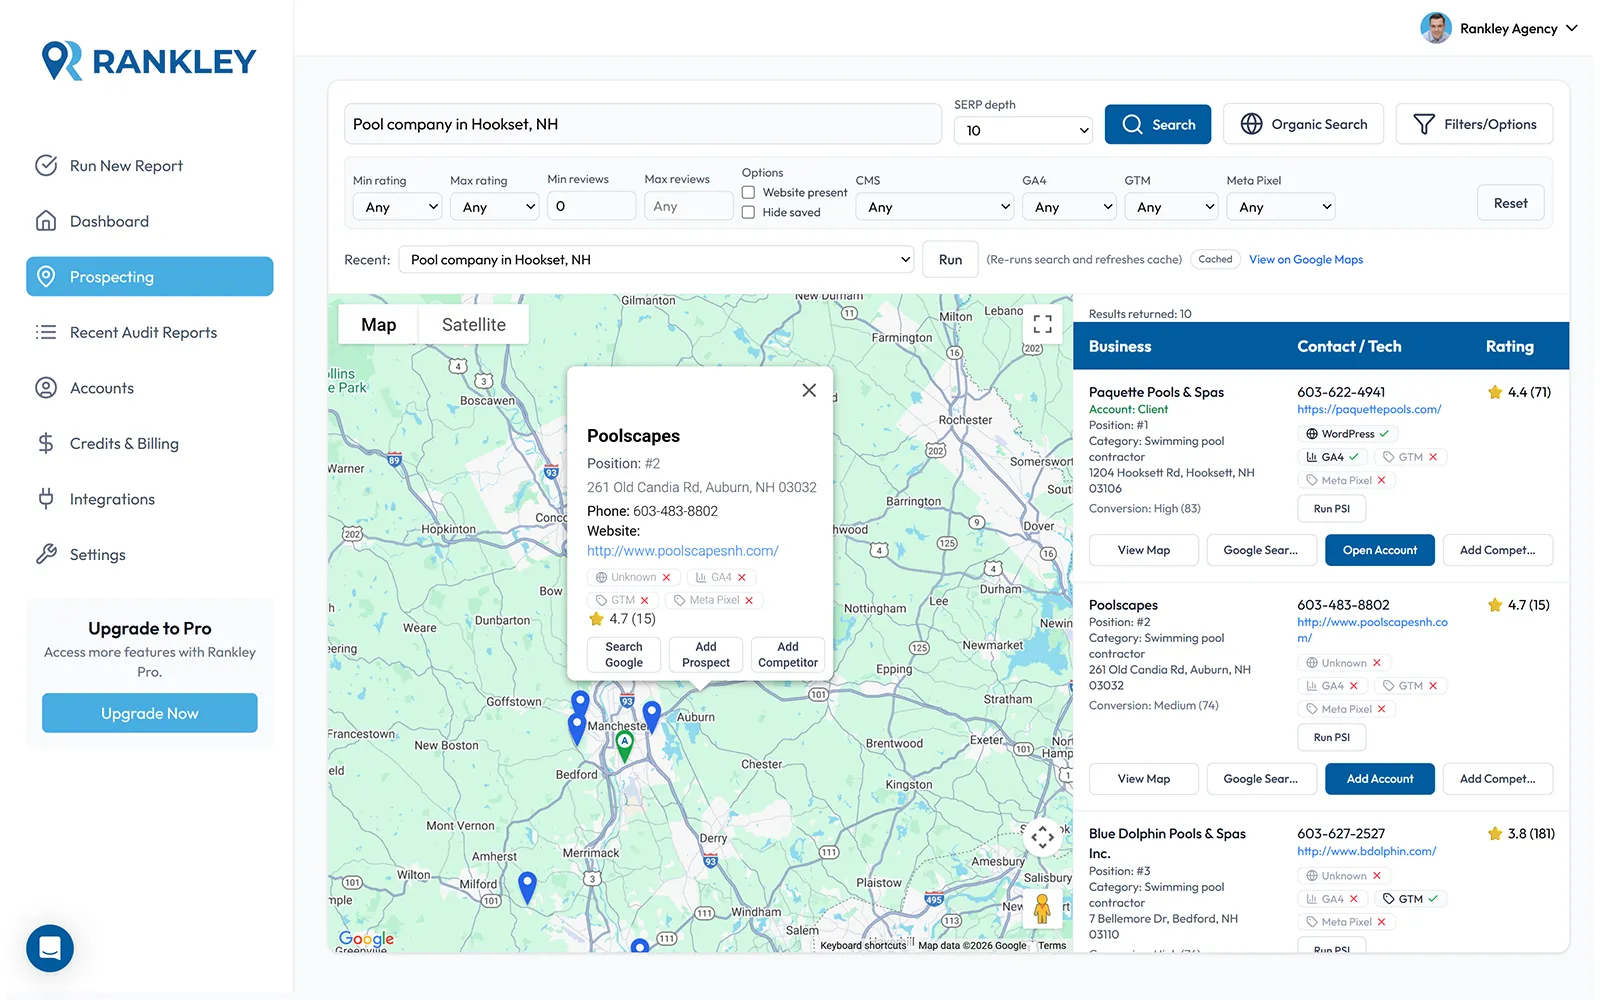This screenshot has width=1600, height=1000.
Task: Enter fullscreen with the map expand icon
Action: tap(1042, 323)
